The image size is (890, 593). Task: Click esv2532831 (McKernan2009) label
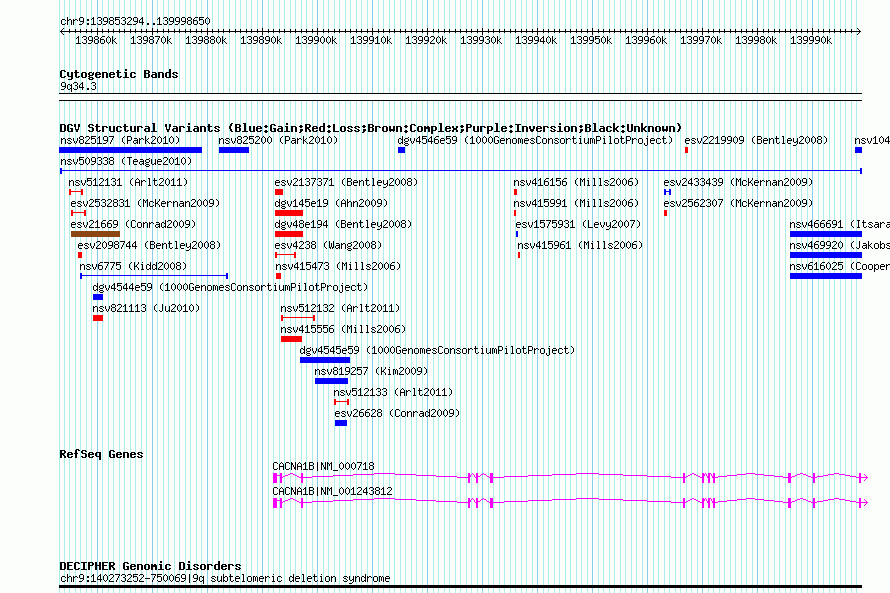click(x=145, y=203)
